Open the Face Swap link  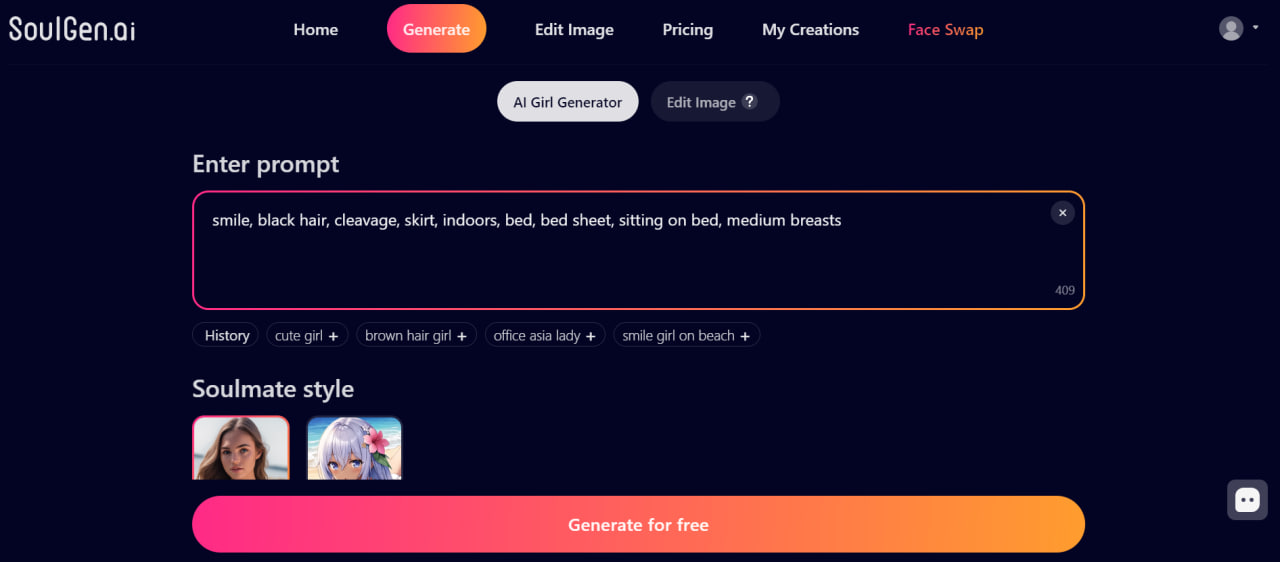pyautogui.click(x=945, y=29)
